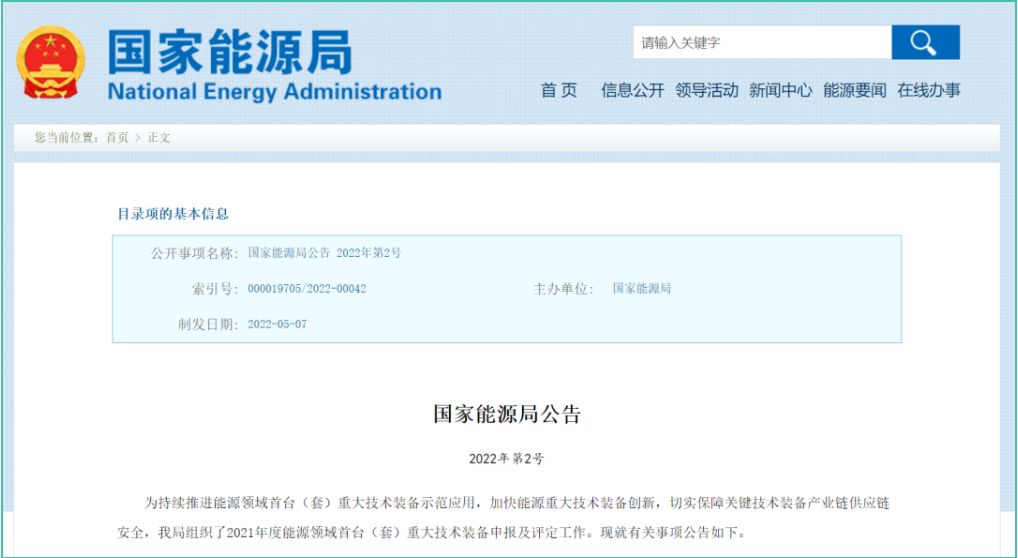This screenshot has width=1018, height=558.
Task: Click the magnifier search button
Action: 925,43
